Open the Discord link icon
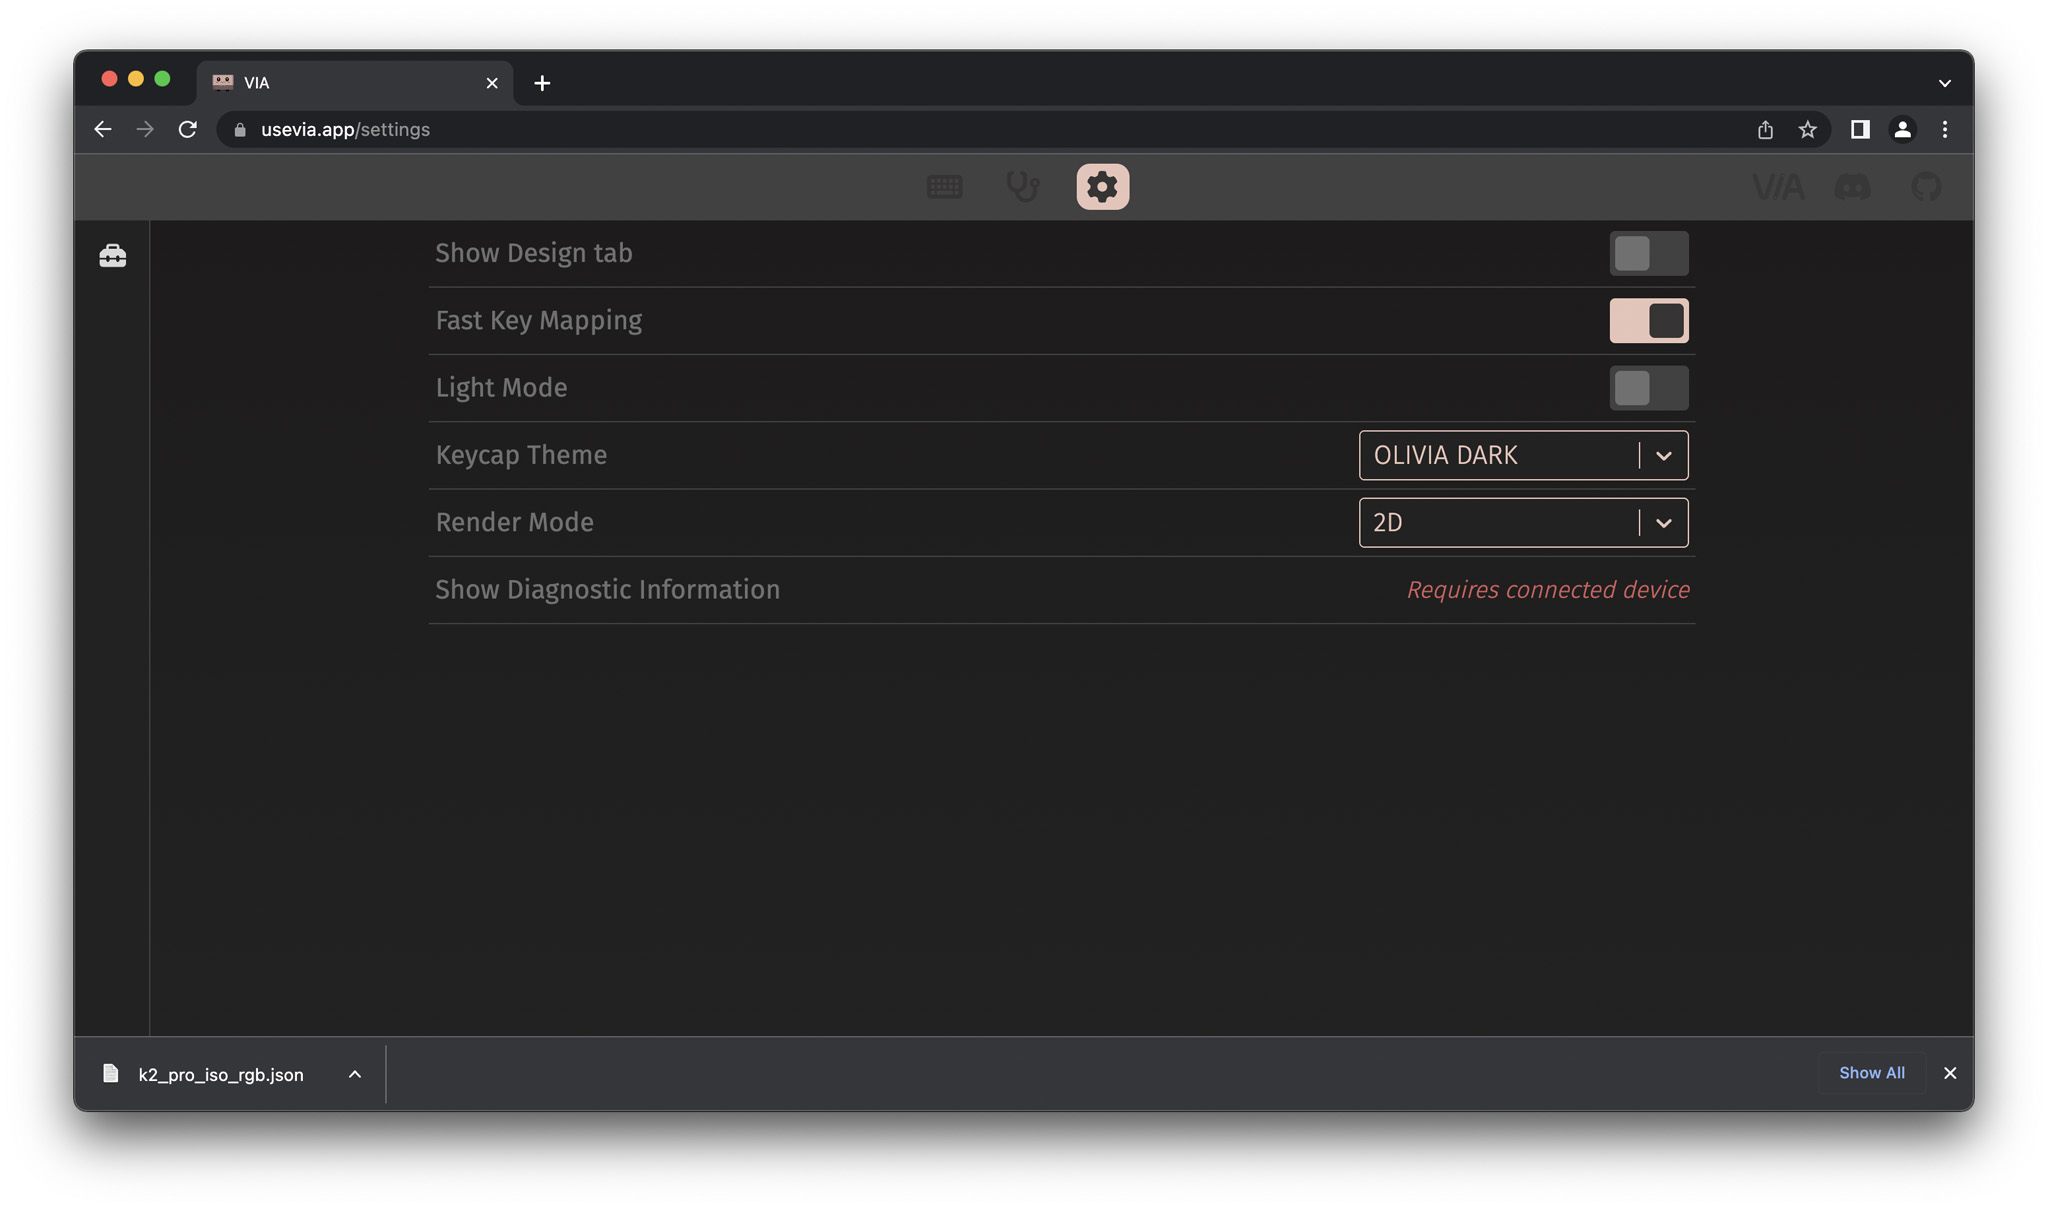This screenshot has height=1209, width=2048. 1852,187
